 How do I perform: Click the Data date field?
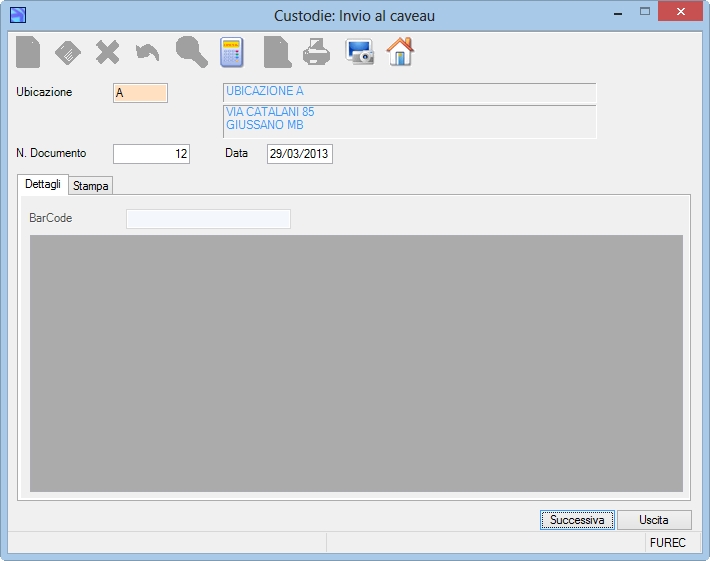pyautogui.click(x=300, y=154)
